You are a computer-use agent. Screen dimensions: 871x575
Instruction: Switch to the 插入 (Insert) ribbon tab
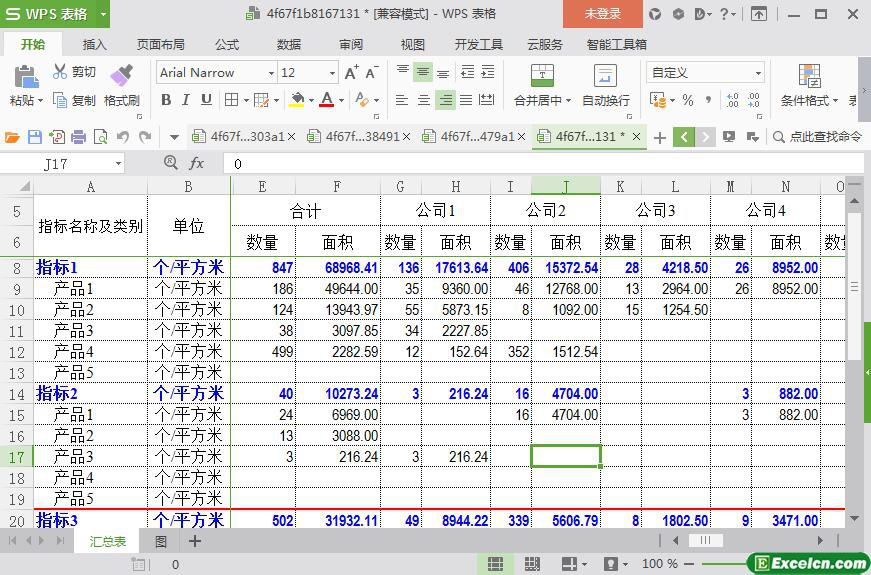[x=95, y=45]
